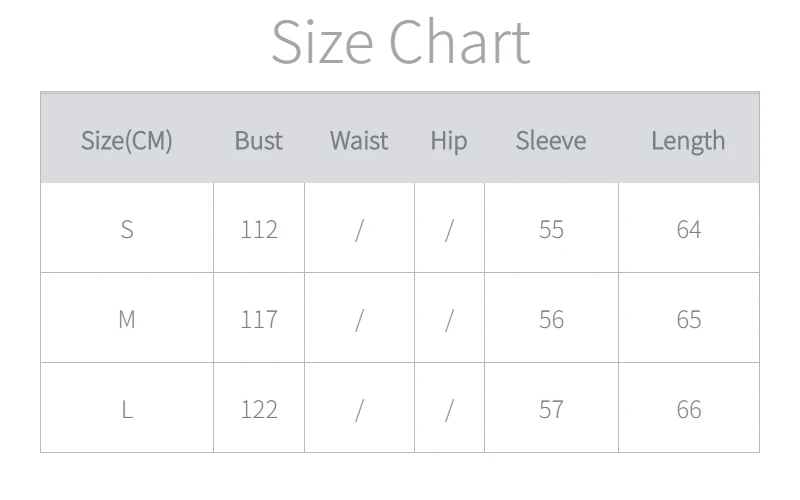The image size is (800, 500).
Task: Select the length value 64
Action: click(689, 229)
